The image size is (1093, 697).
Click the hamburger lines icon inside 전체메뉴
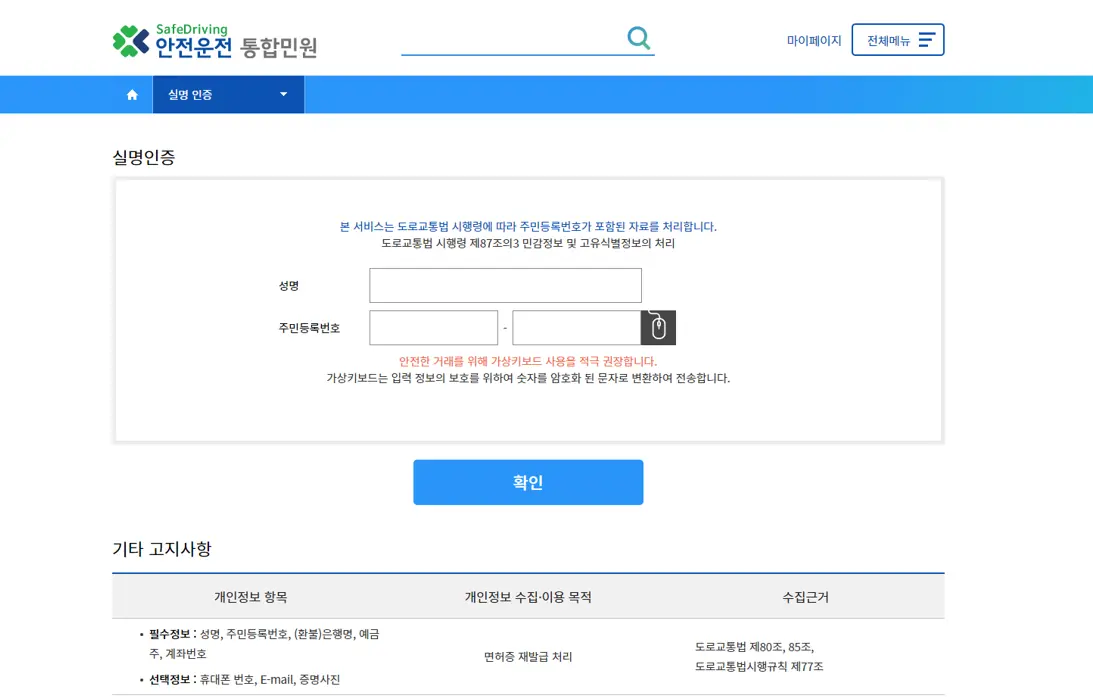[926, 39]
